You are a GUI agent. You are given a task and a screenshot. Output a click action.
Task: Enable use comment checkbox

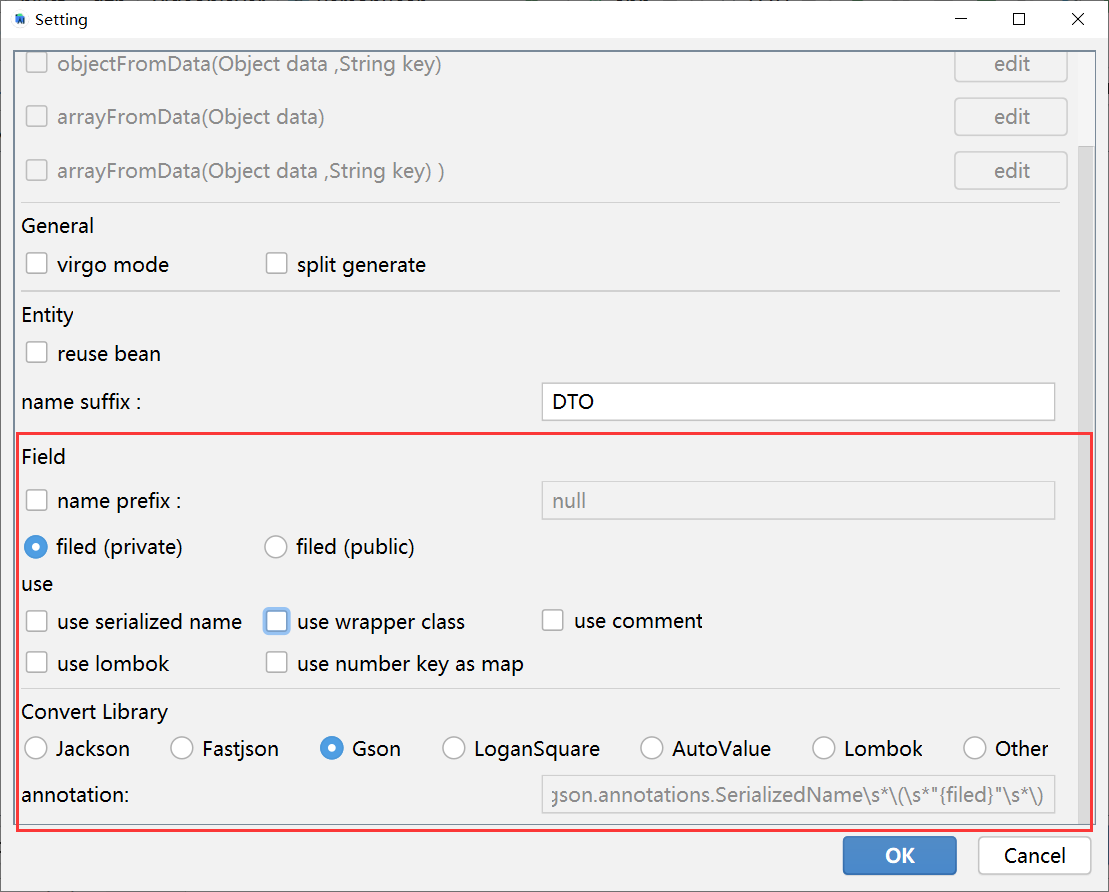coord(552,620)
